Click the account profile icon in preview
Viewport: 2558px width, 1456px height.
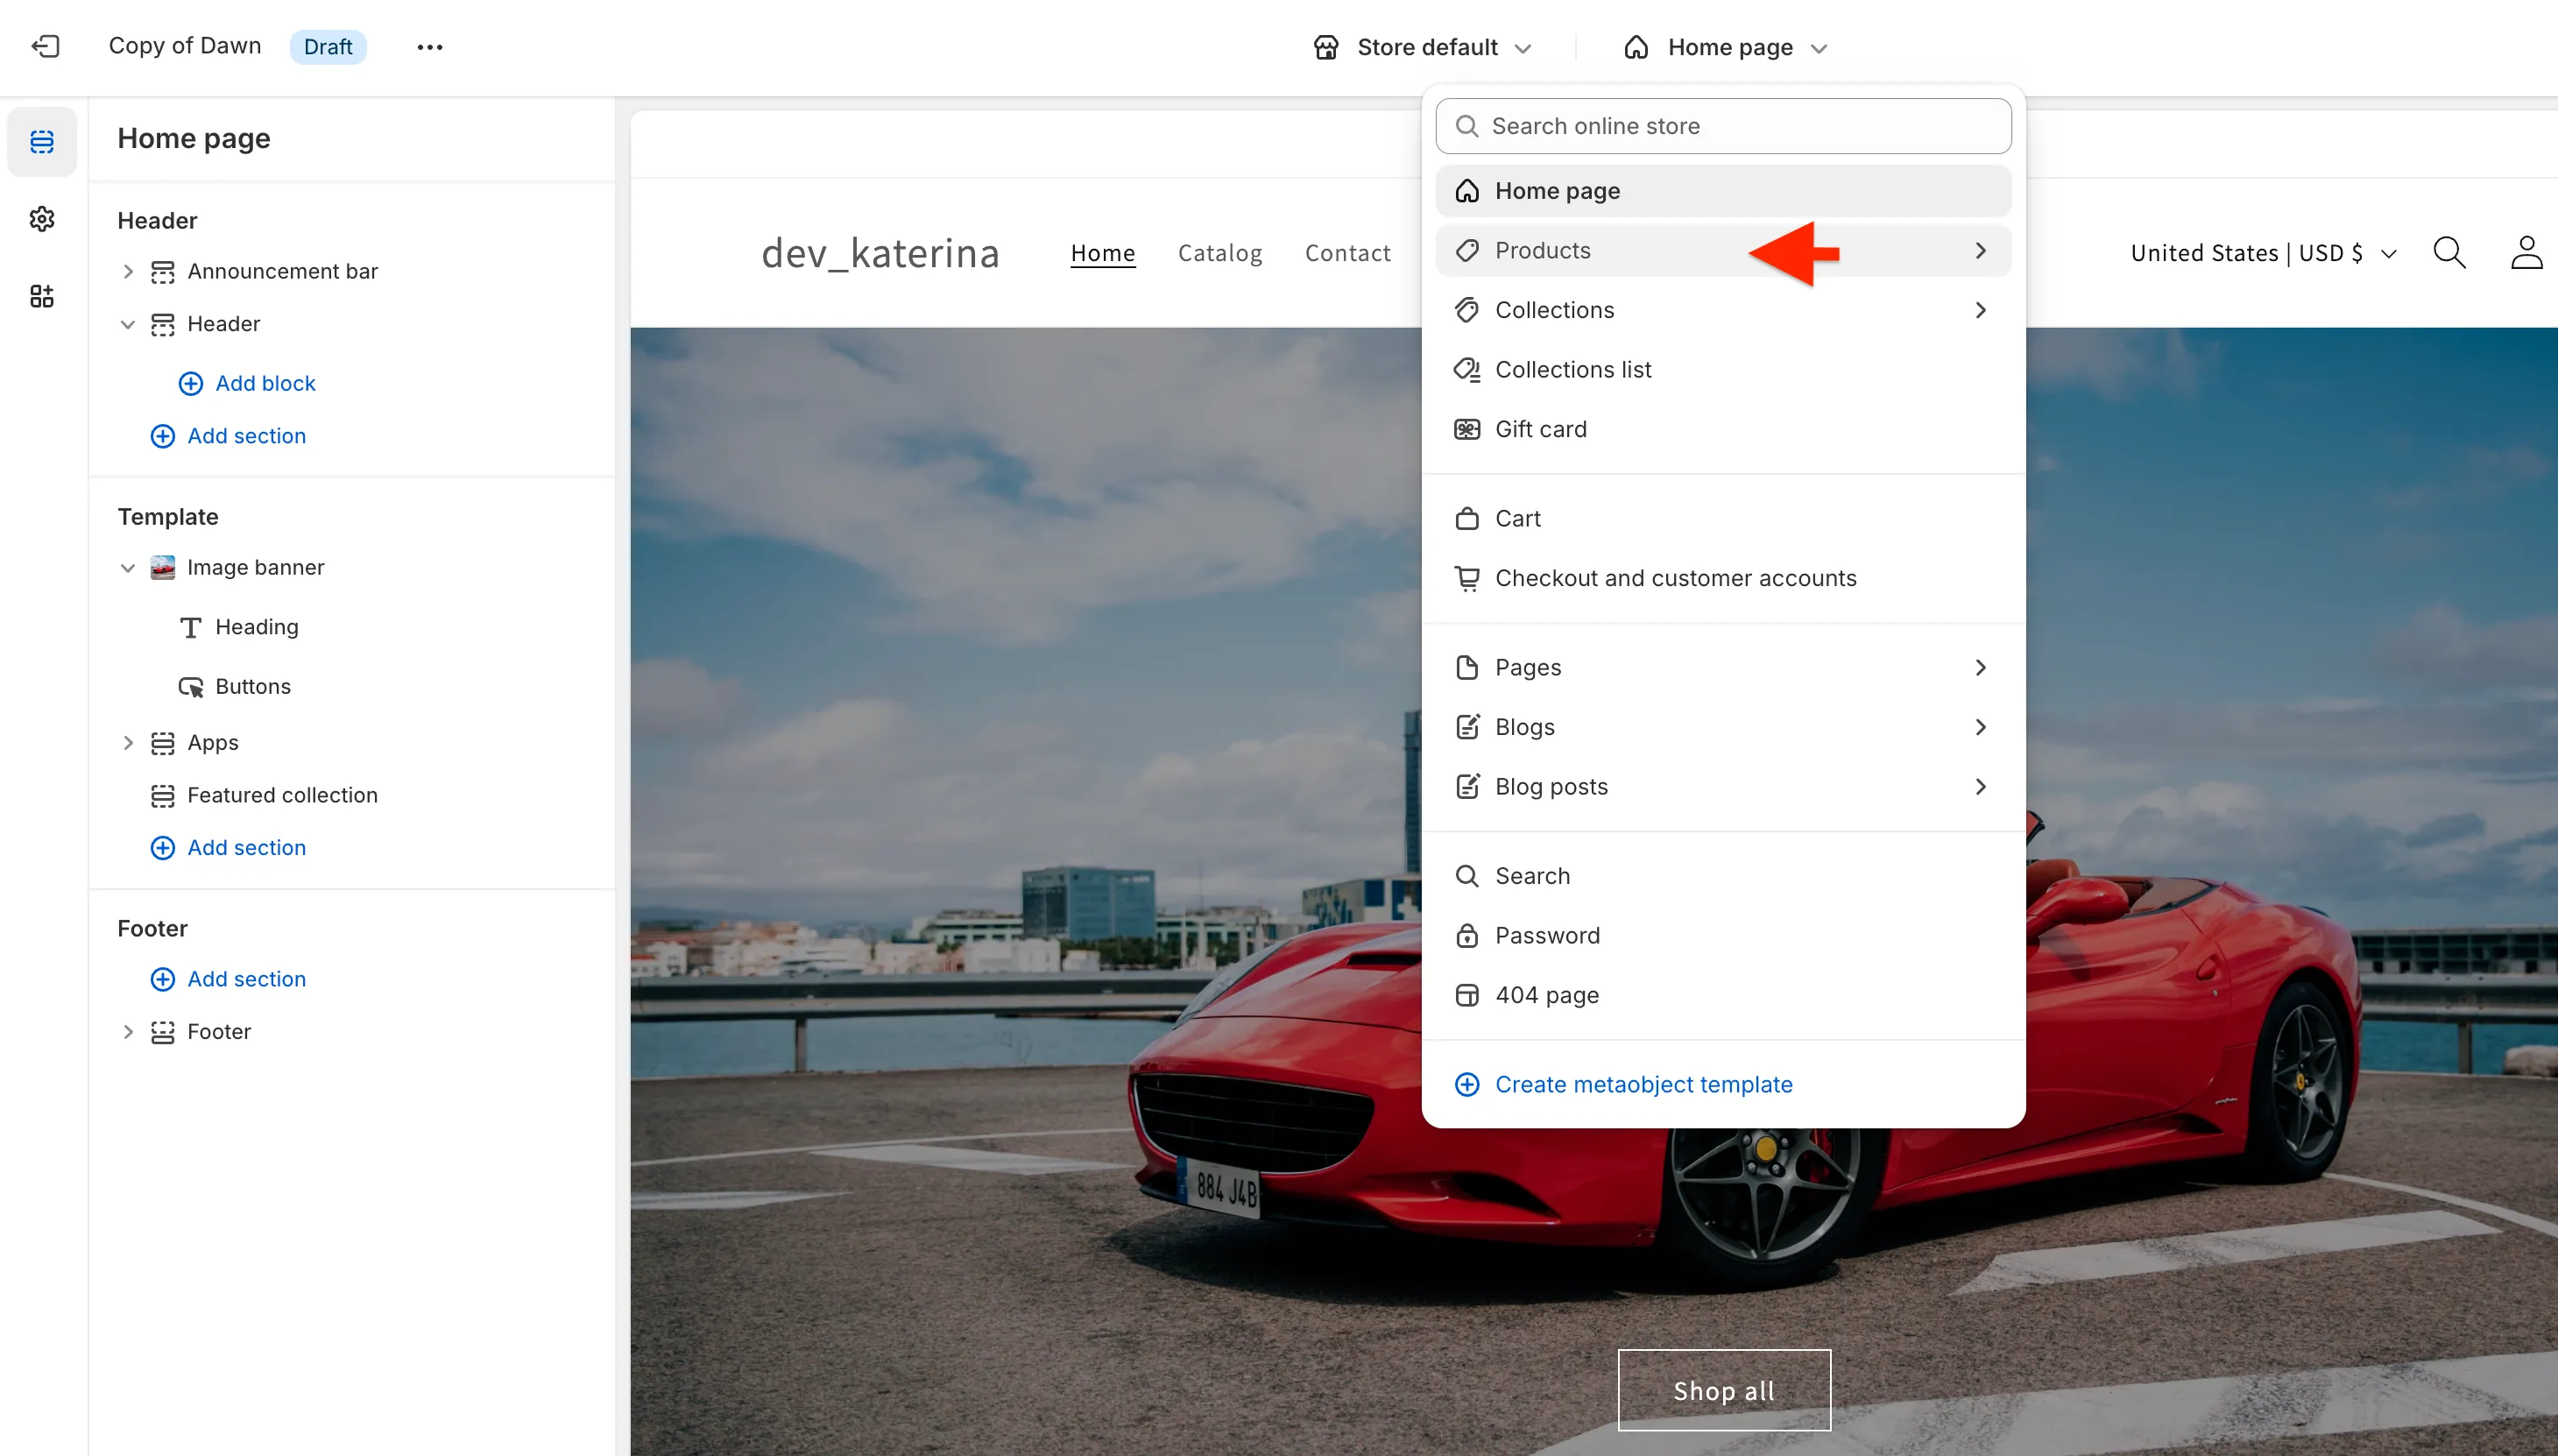point(2526,253)
